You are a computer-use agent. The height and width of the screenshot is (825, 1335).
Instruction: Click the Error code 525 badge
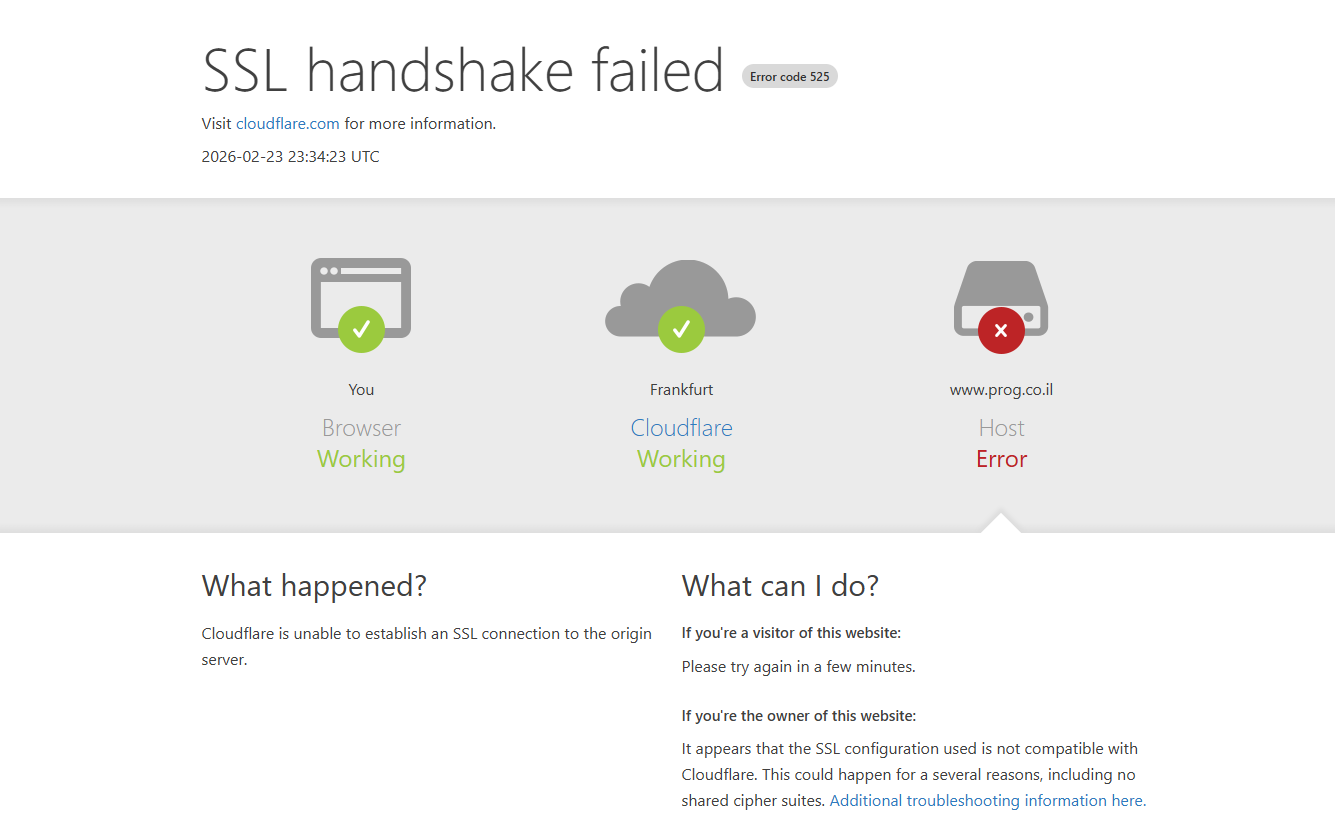[789, 77]
